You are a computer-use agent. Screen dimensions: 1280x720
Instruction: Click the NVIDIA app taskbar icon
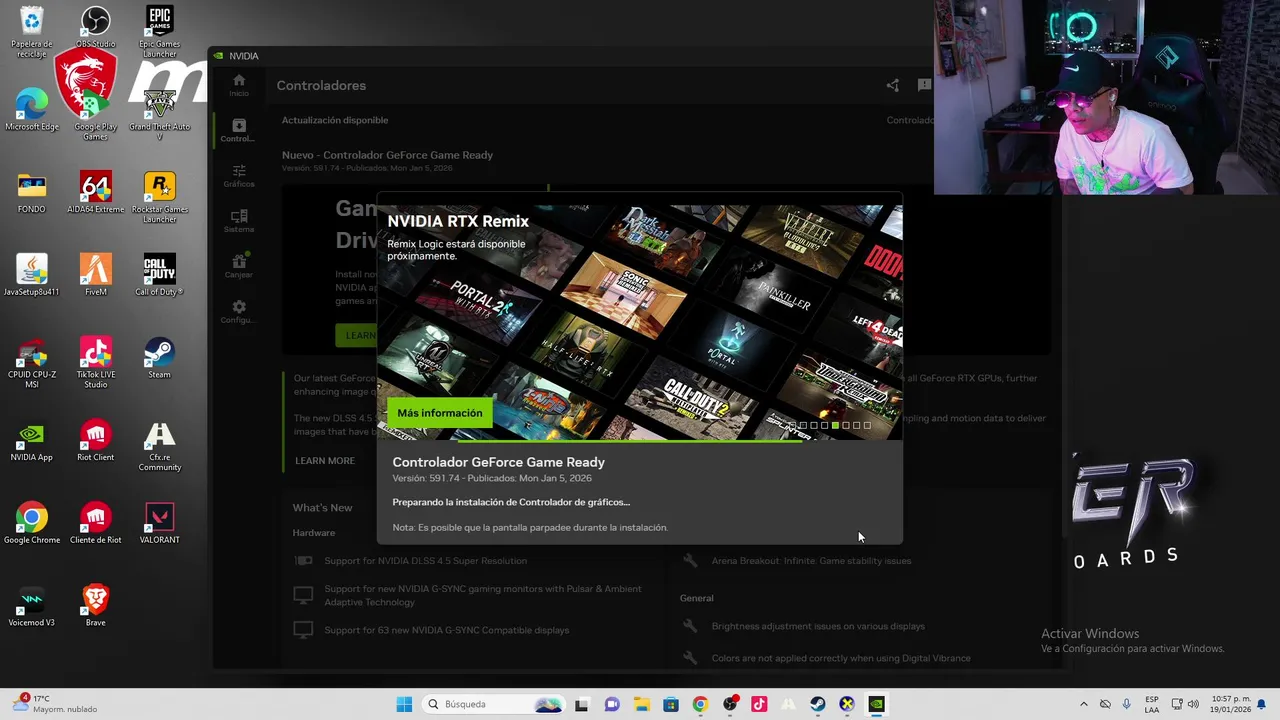877,704
